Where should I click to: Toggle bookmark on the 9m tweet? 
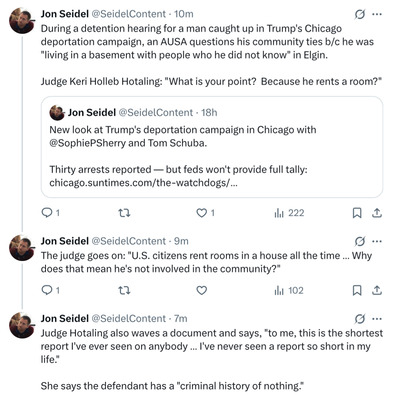point(357,290)
